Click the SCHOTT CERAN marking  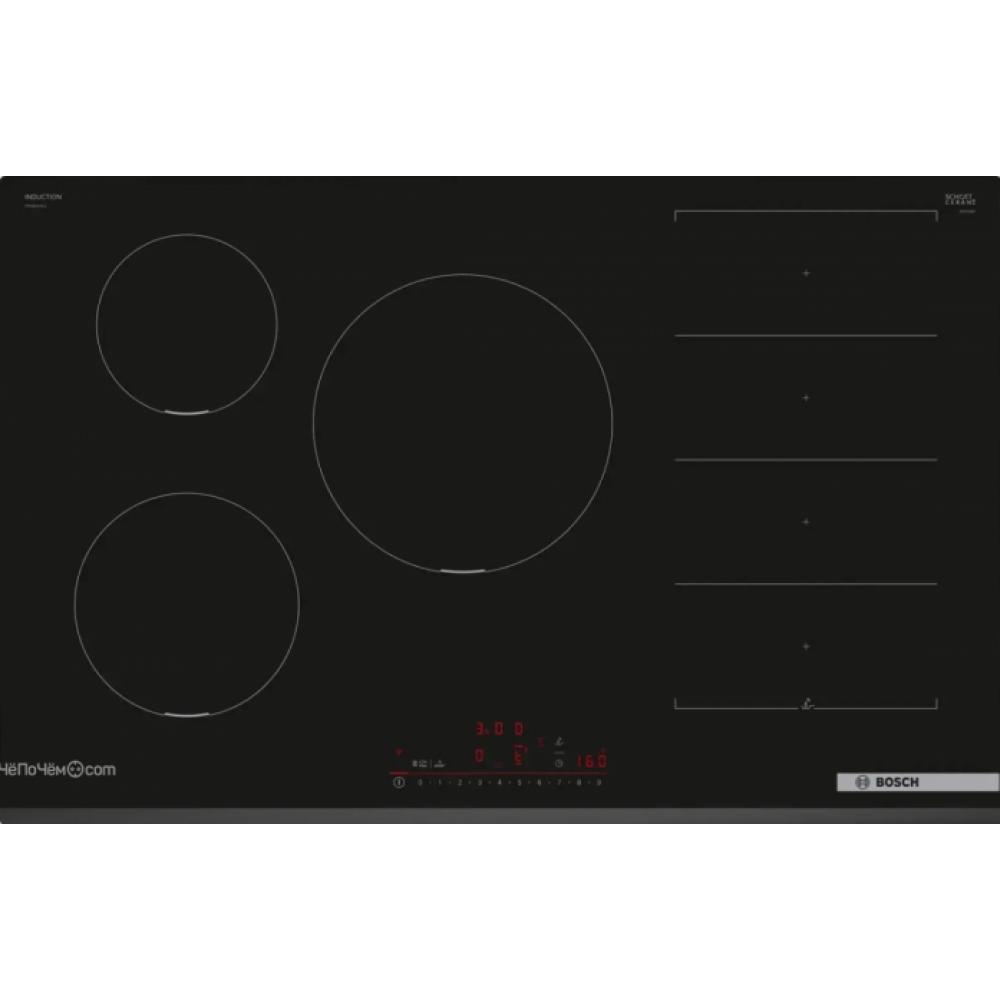pos(960,200)
